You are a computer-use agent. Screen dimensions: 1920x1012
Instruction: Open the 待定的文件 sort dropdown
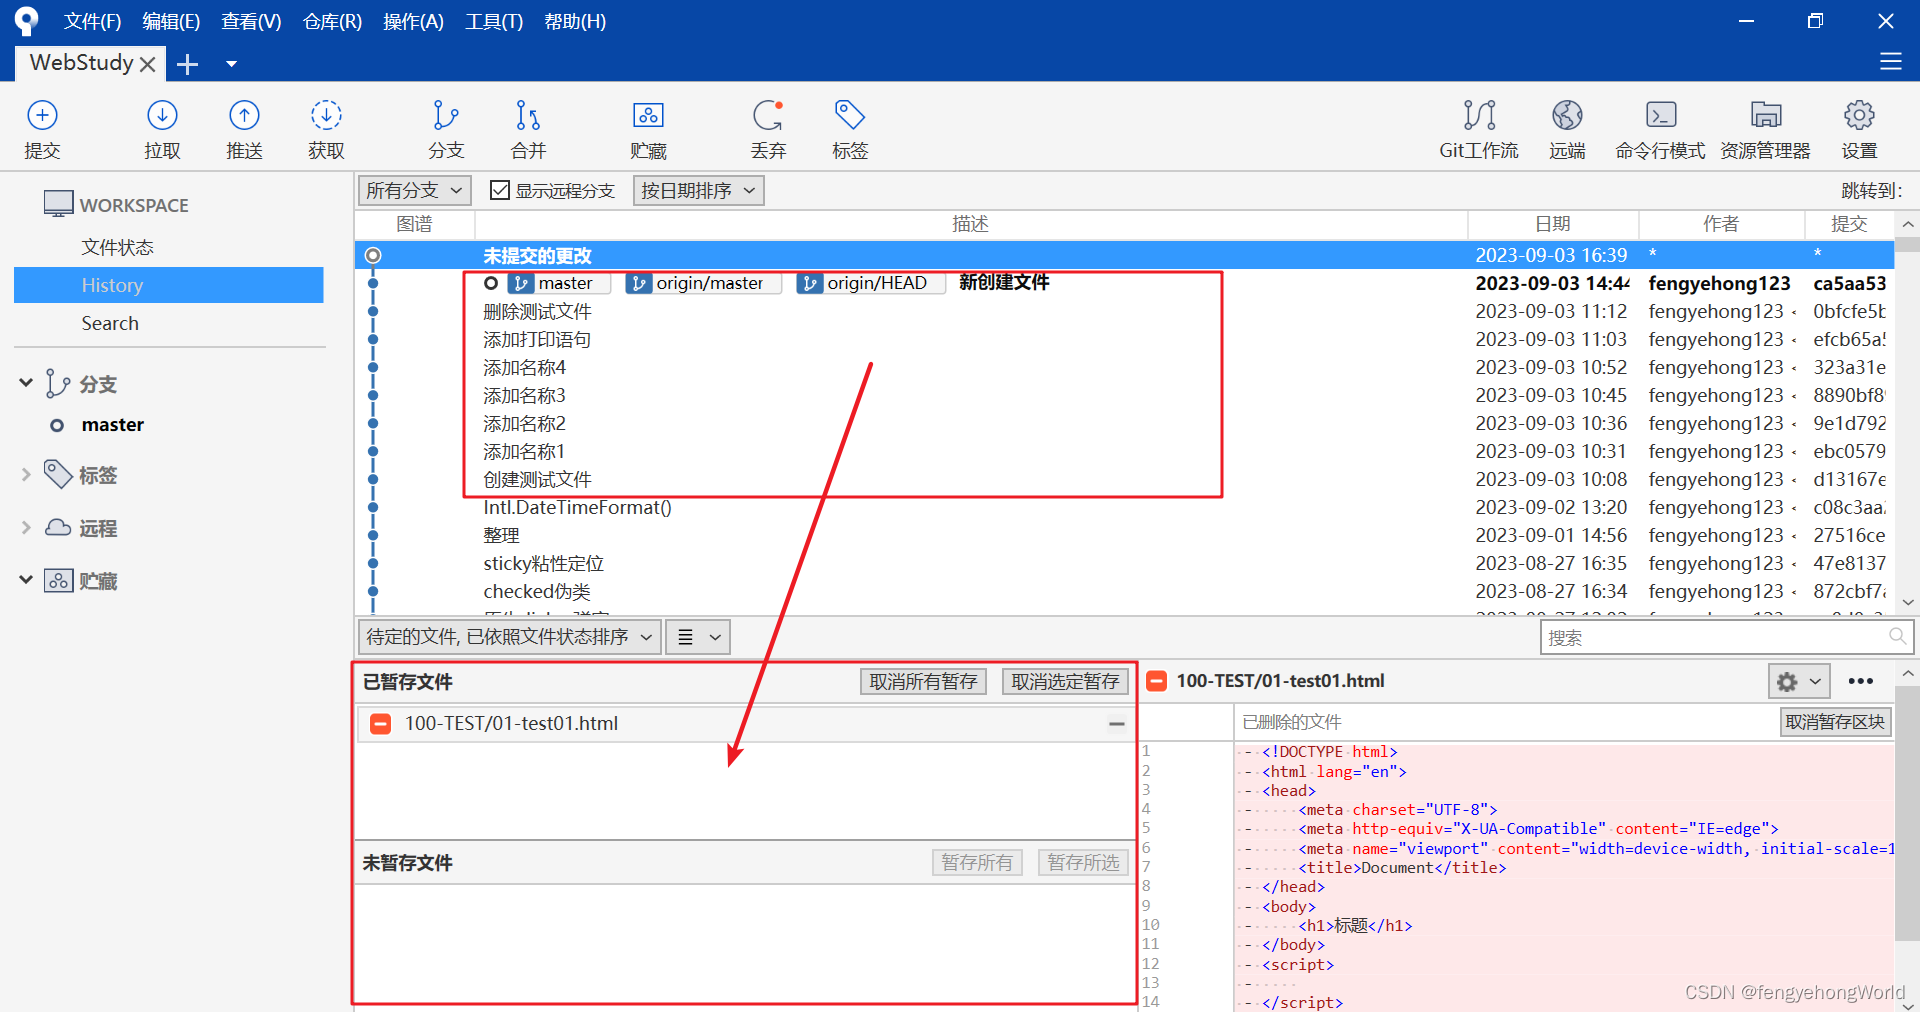point(509,636)
